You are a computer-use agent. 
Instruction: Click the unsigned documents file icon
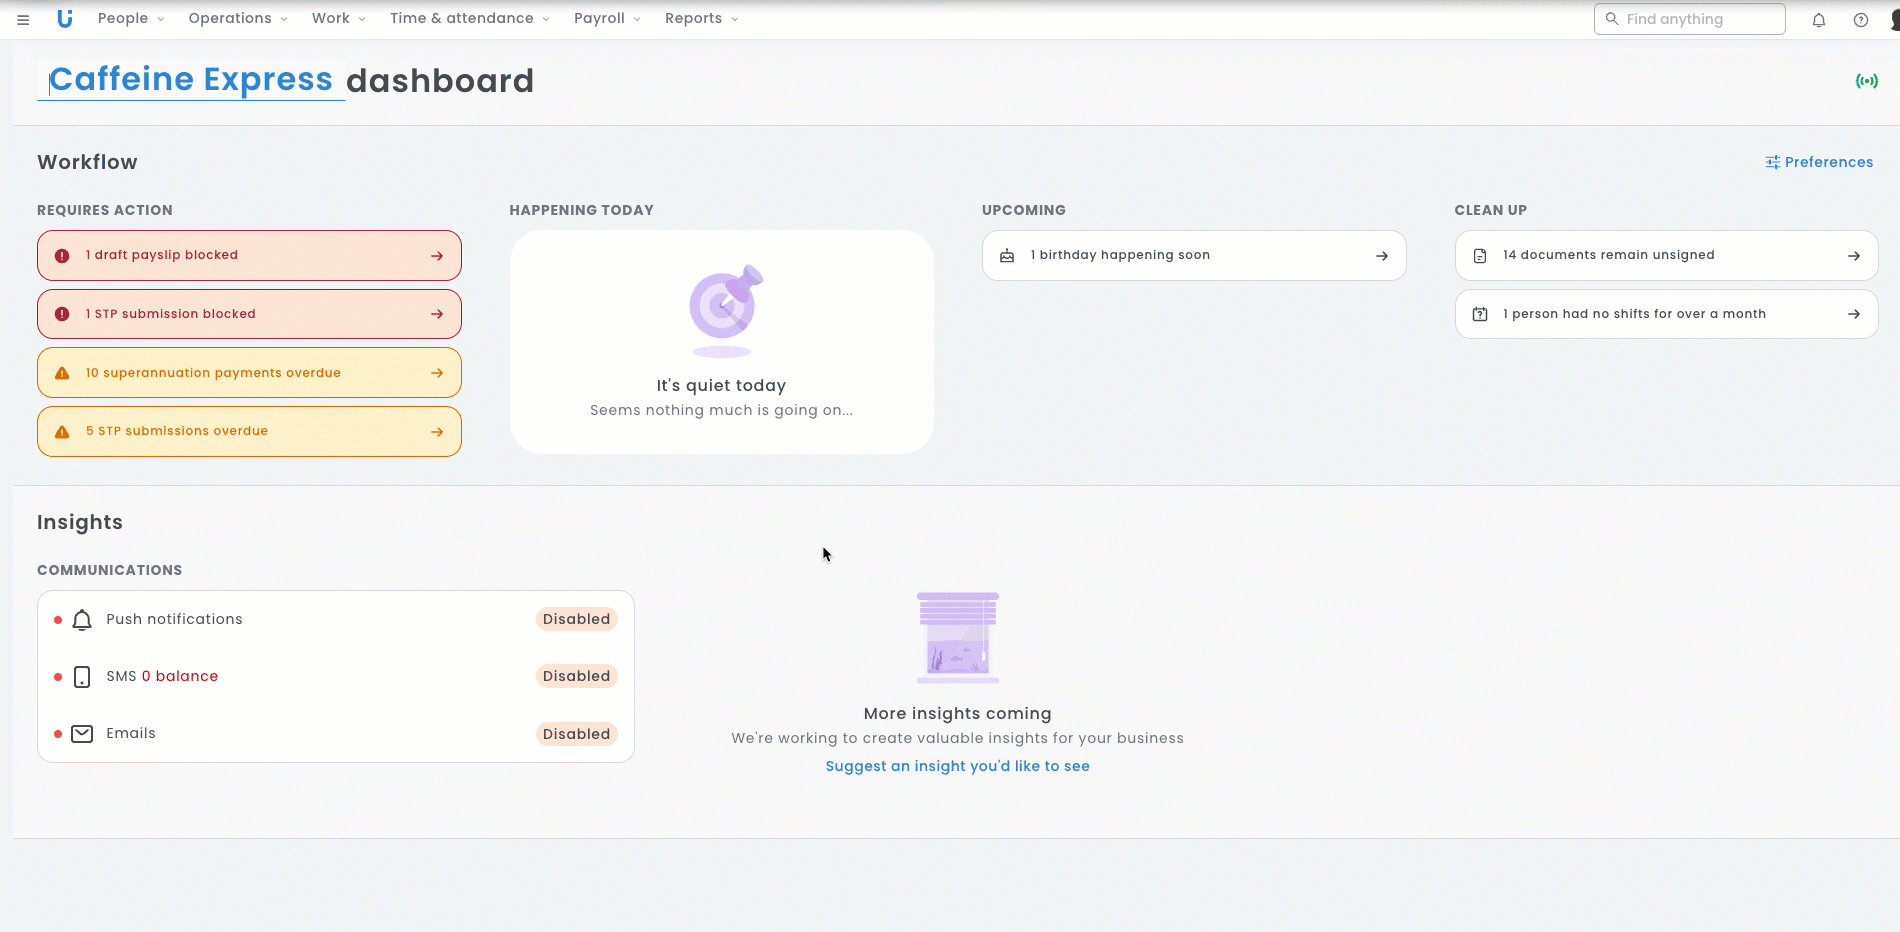1480,256
